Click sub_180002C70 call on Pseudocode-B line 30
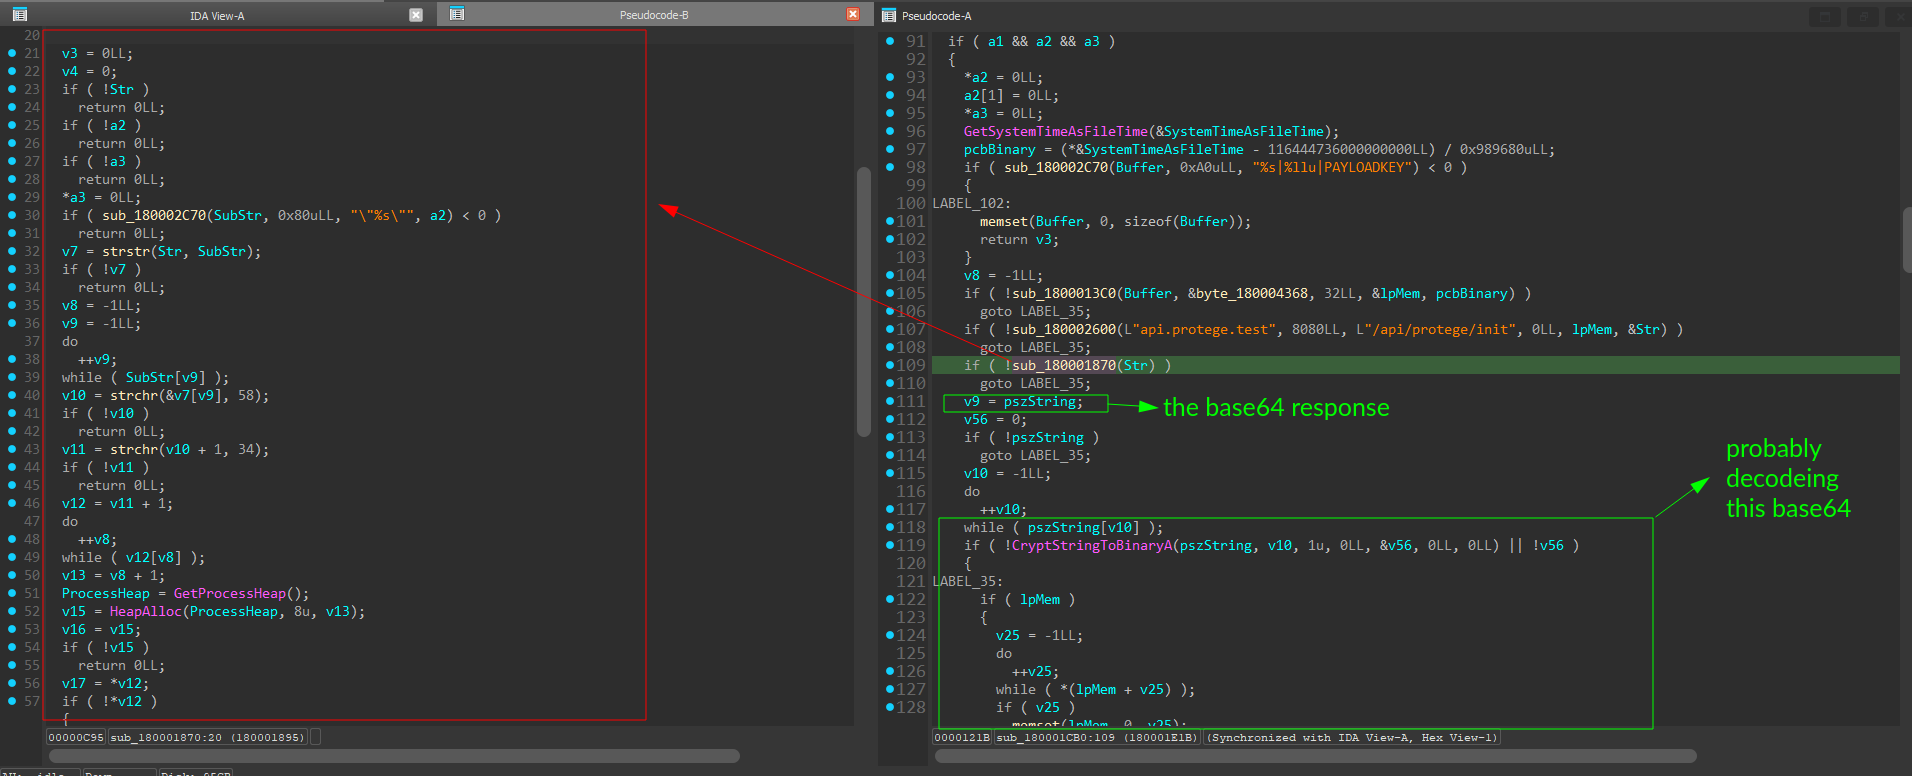This screenshot has width=1912, height=776. [154, 215]
